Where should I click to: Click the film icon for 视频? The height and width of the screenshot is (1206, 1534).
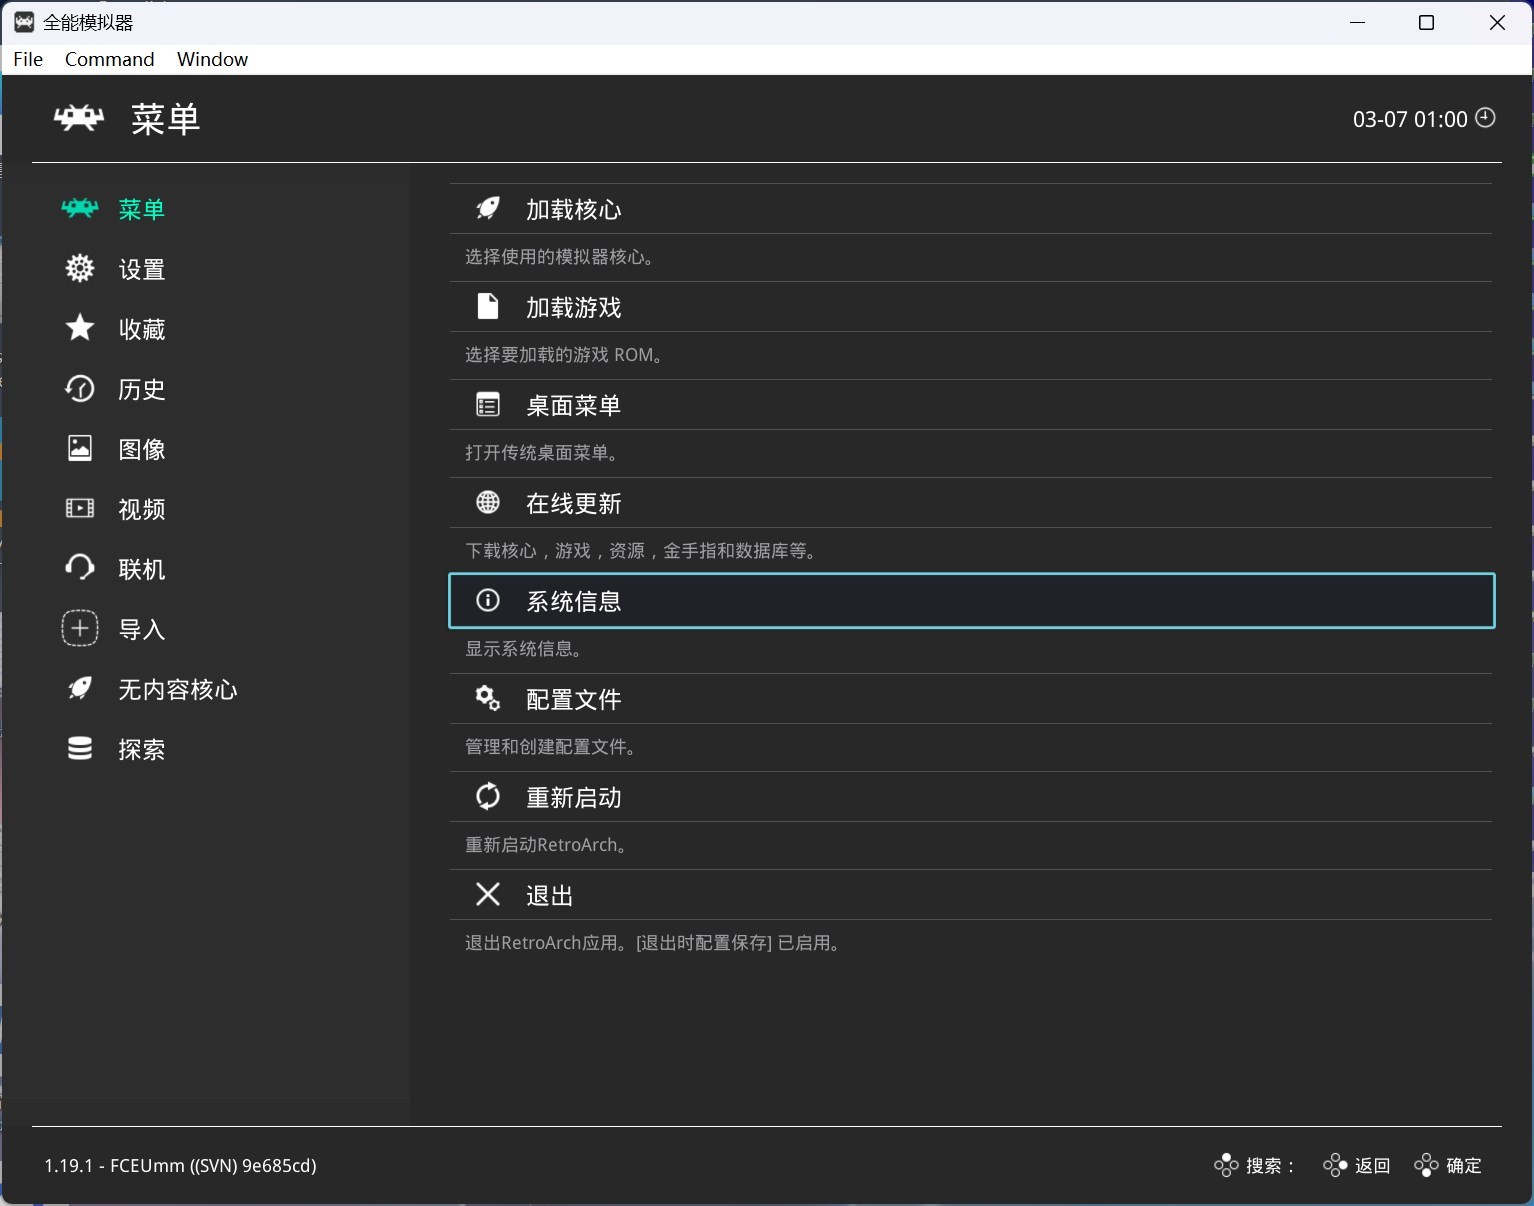pos(80,508)
